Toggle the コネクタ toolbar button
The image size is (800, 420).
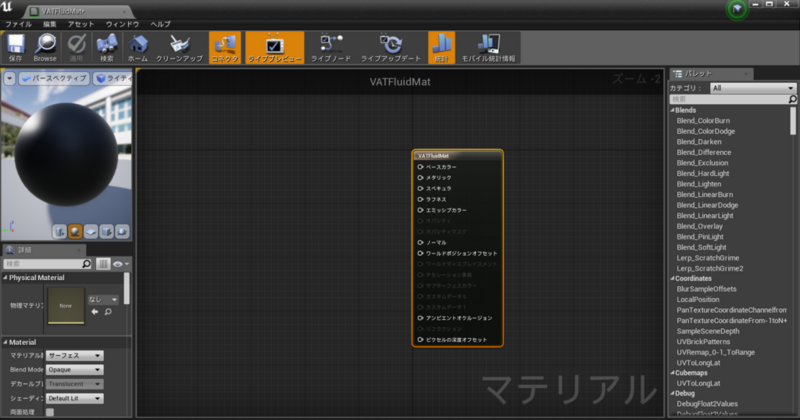pyautogui.click(x=225, y=47)
